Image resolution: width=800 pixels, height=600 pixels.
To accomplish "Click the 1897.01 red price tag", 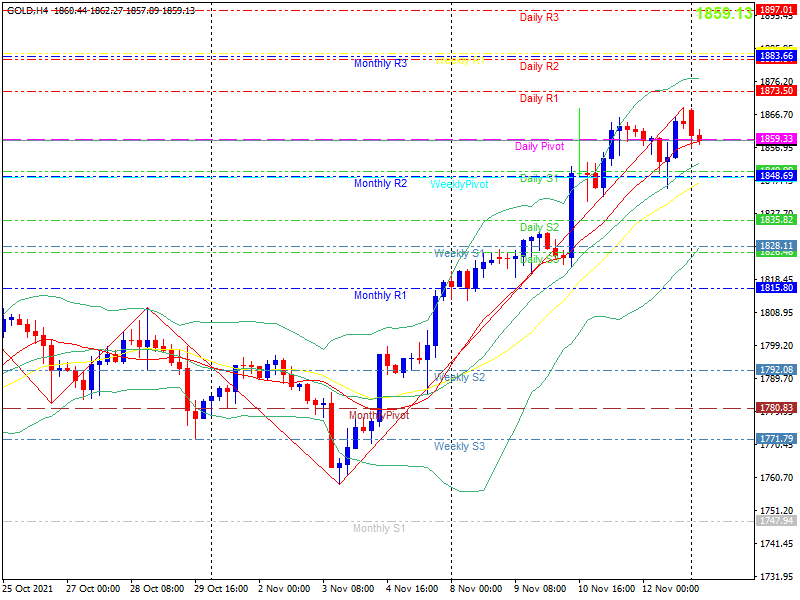I will pyautogui.click(x=777, y=10).
